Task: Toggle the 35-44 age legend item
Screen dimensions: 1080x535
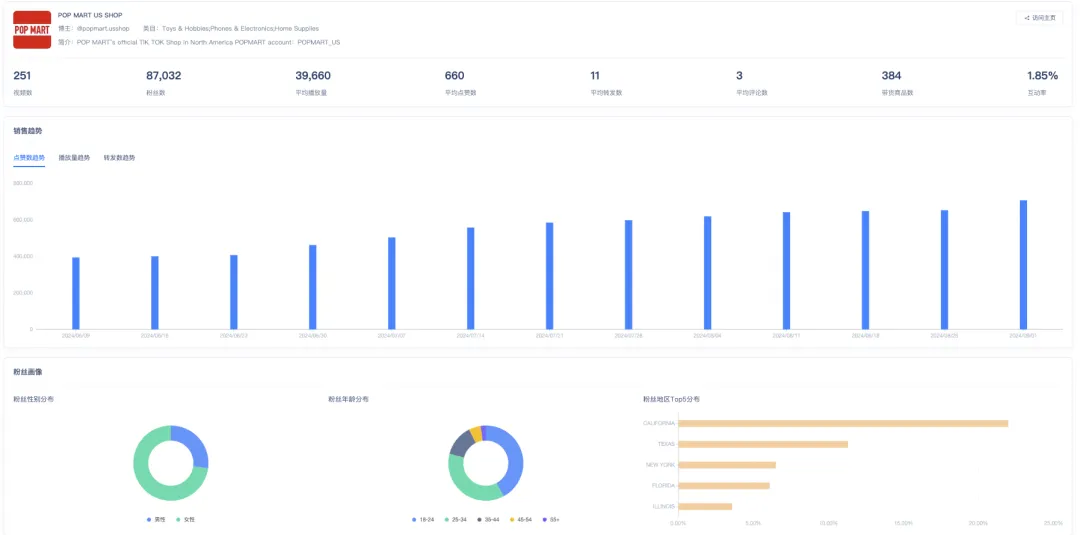Action: (x=488, y=519)
